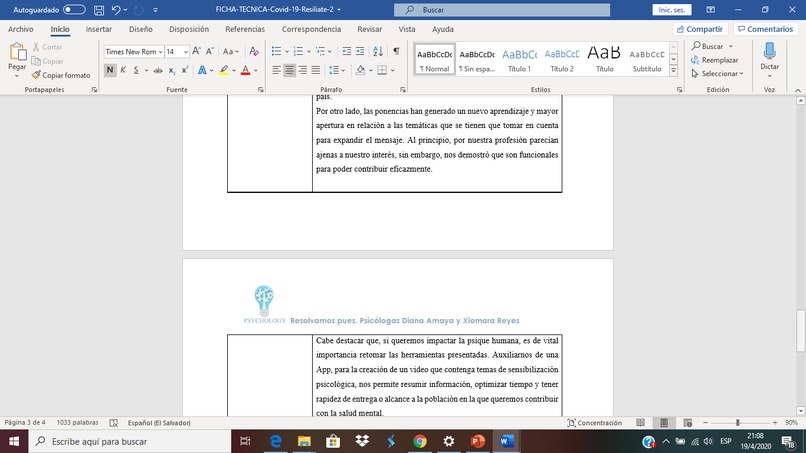Align text to the right
This screenshot has height=453, width=806.
[x=303, y=70]
